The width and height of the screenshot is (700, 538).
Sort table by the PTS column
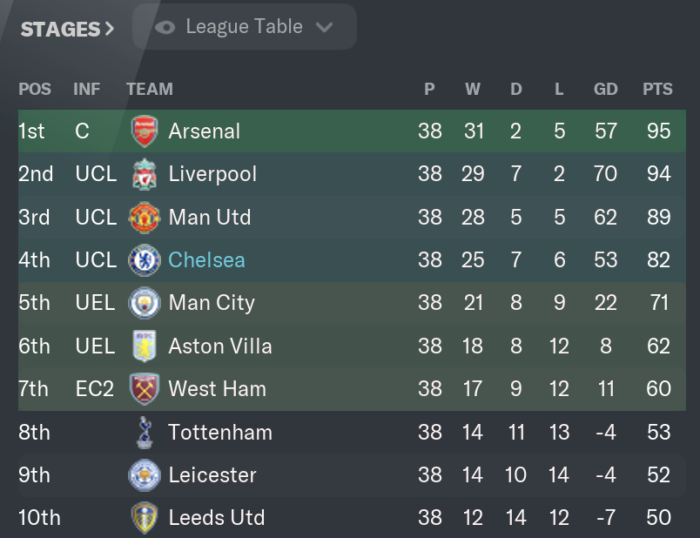tap(657, 89)
